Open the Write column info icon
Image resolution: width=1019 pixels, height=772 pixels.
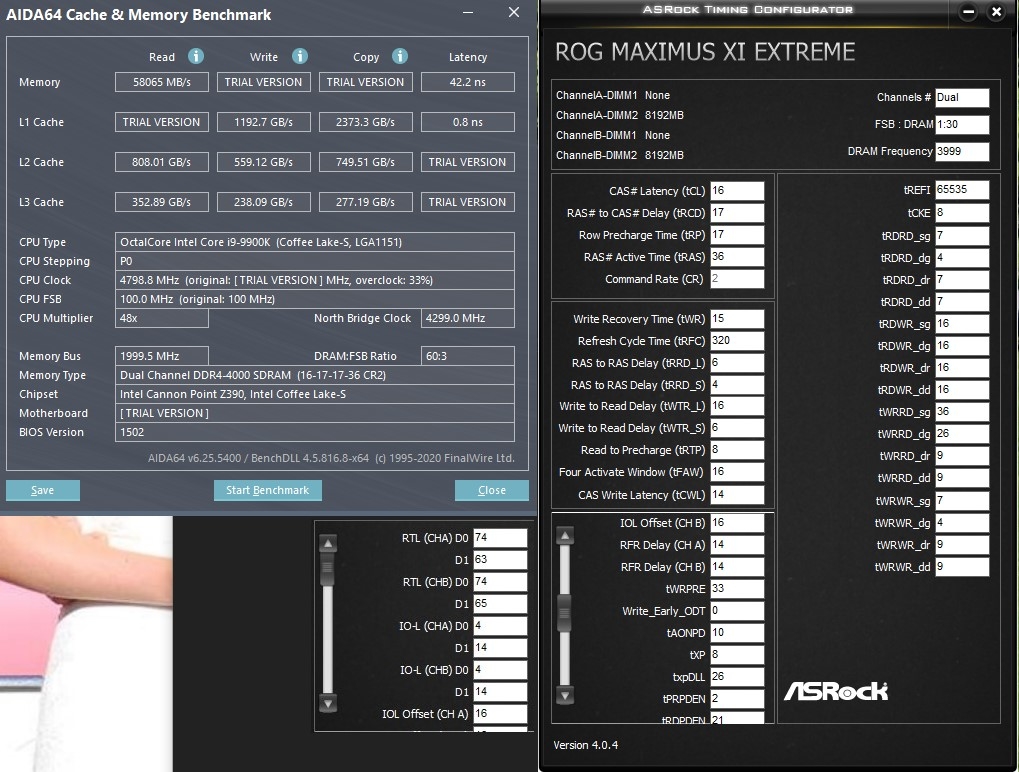(300, 57)
